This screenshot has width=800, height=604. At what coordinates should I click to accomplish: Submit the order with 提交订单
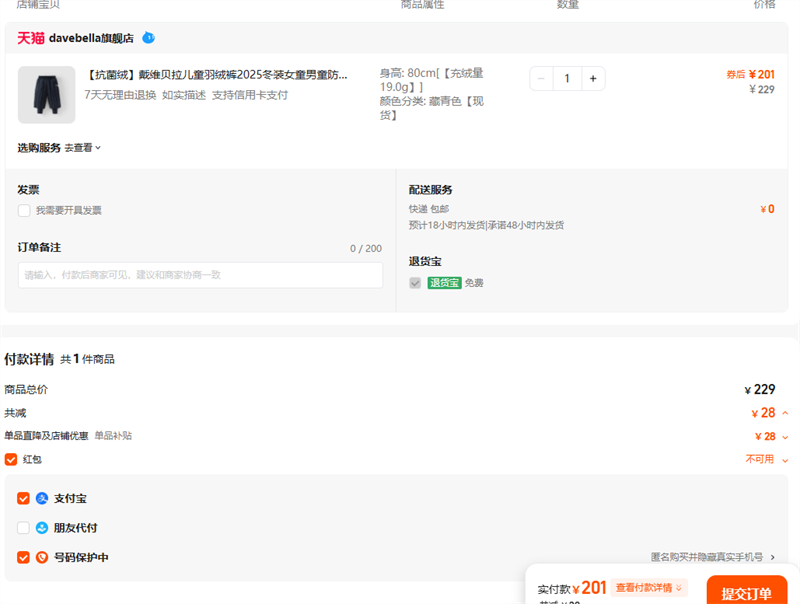pyautogui.click(x=746, y=592)
